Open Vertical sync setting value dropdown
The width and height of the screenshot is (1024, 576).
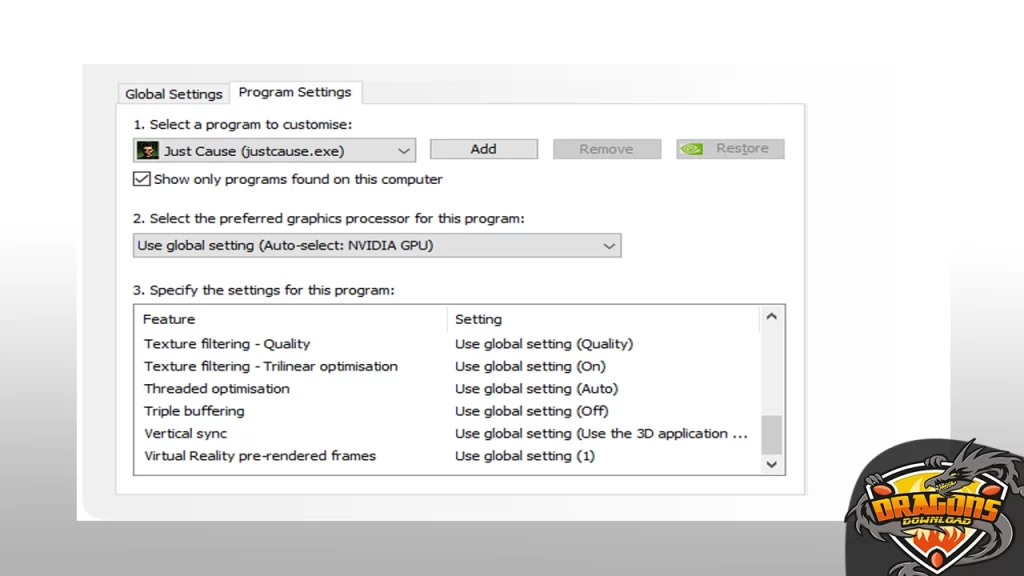(601, 434)
